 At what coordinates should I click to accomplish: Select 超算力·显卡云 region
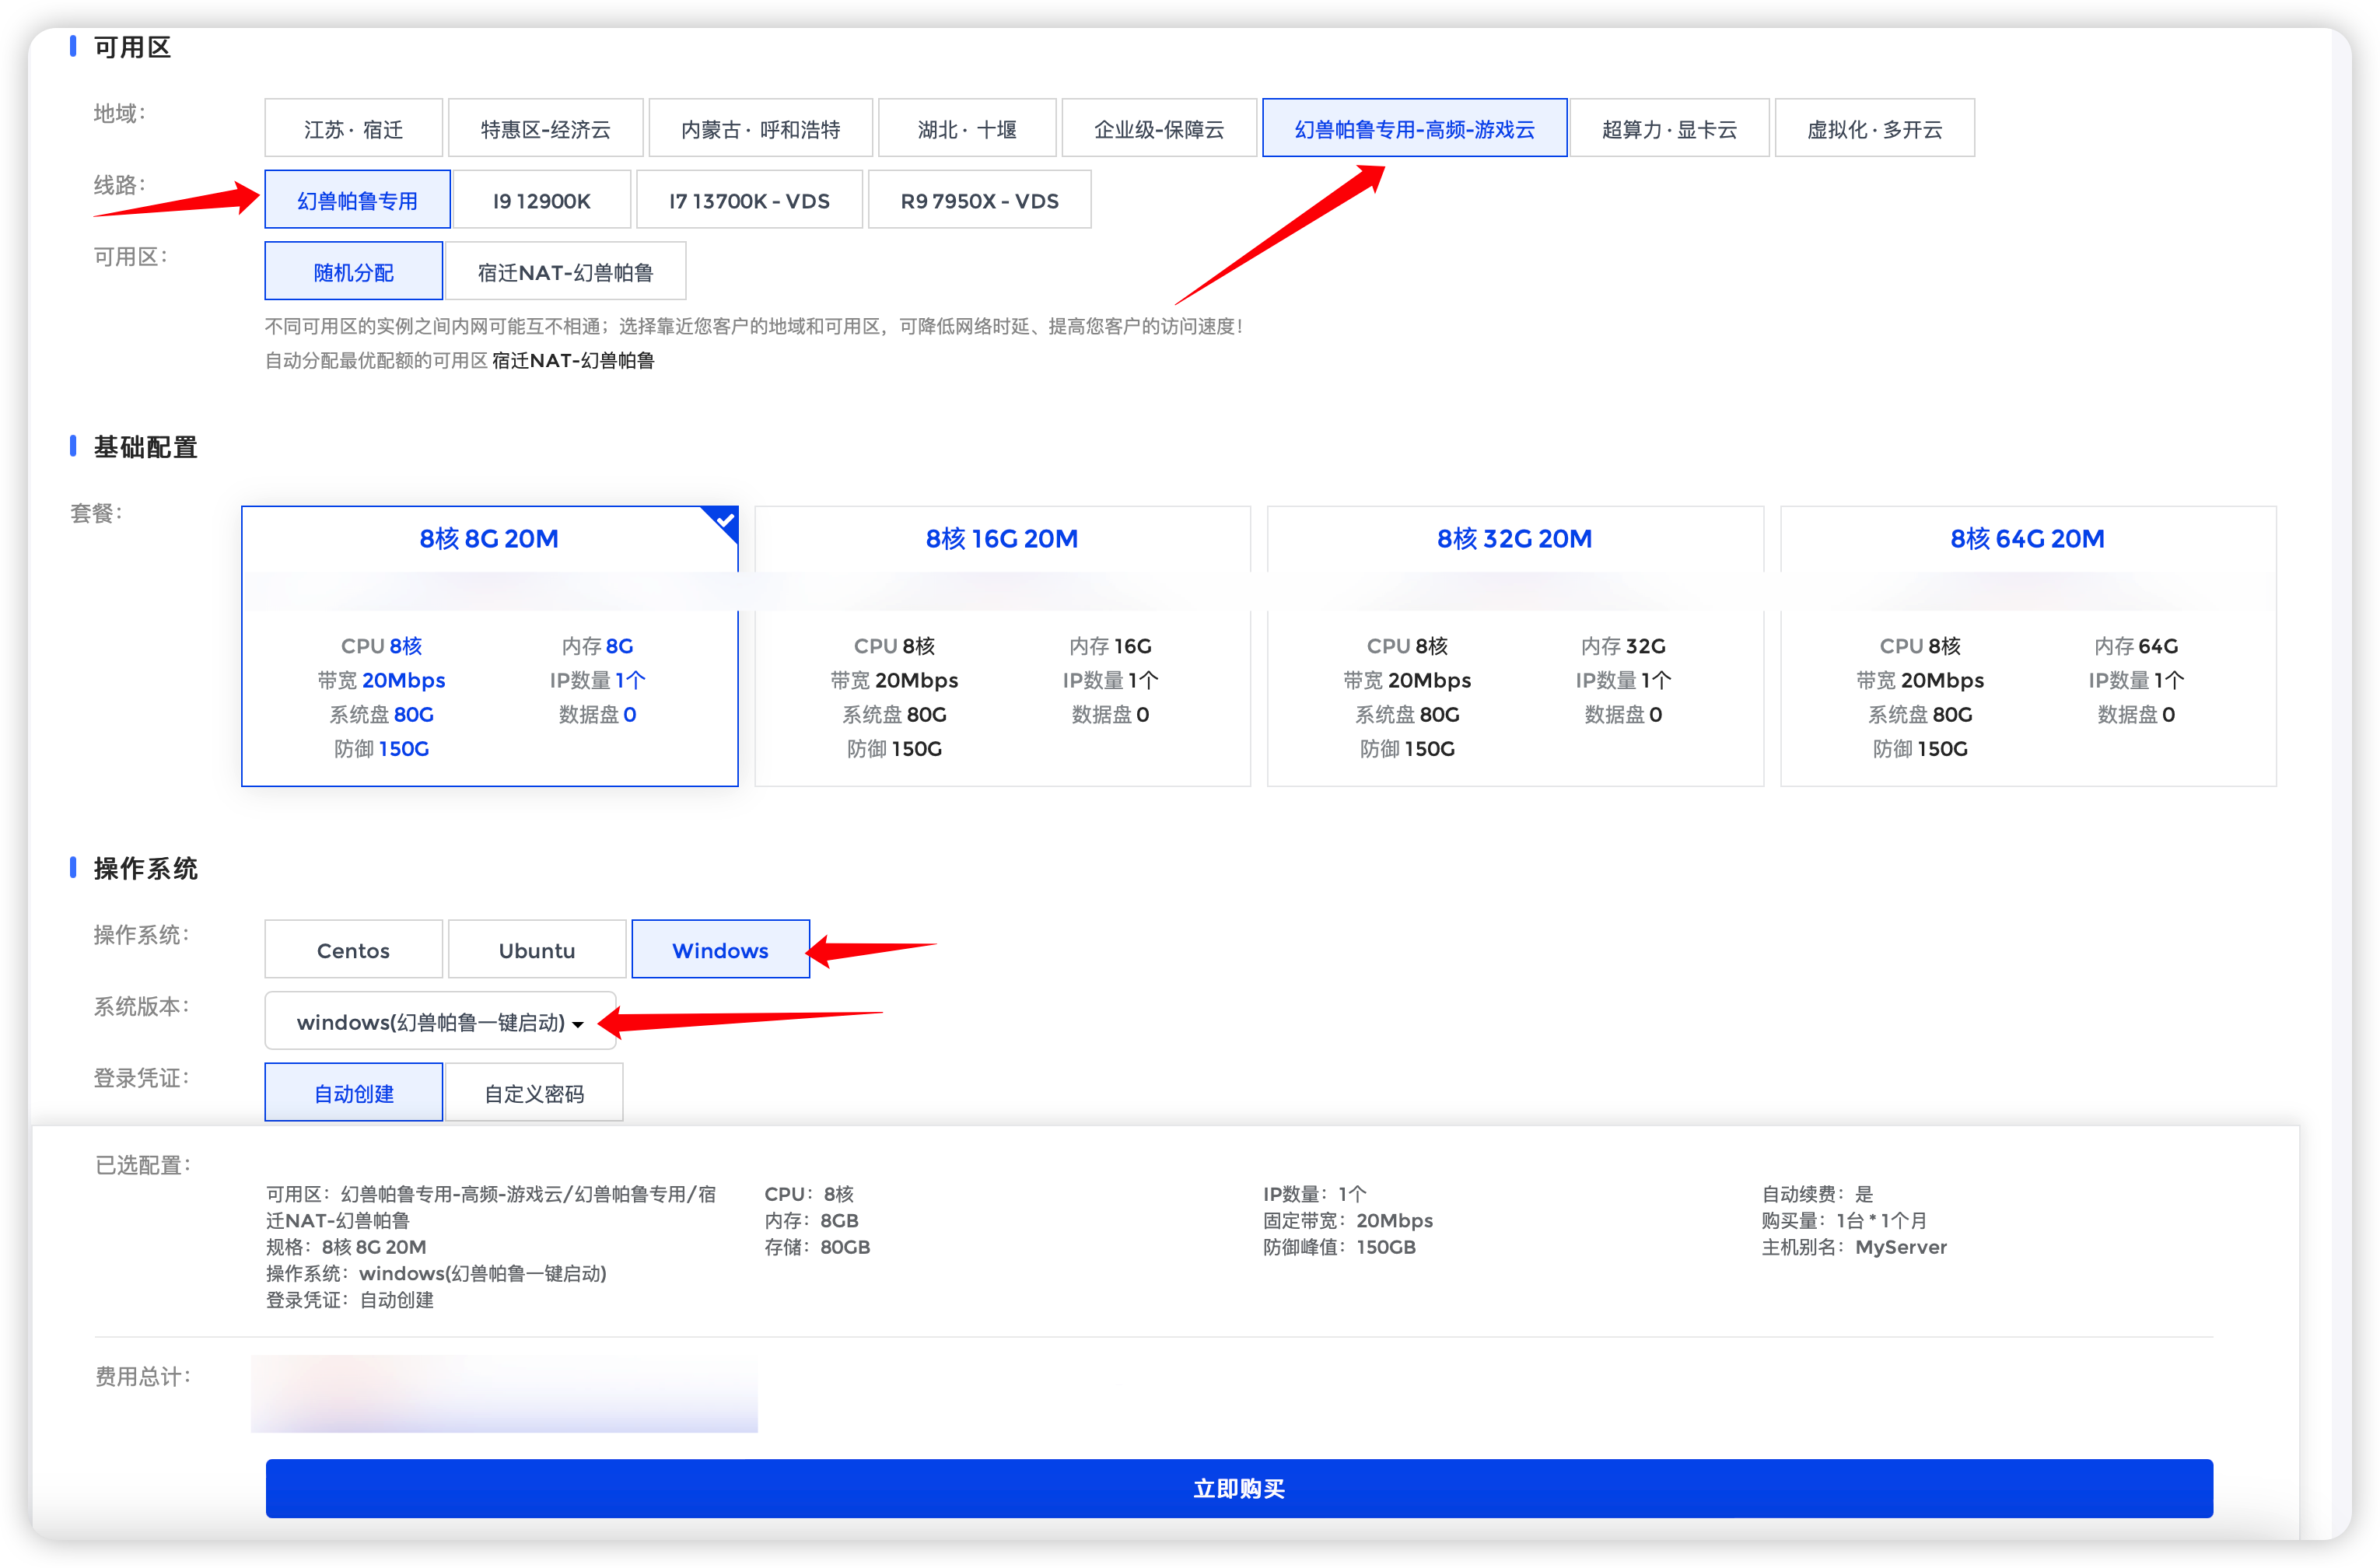(1668, 129)
